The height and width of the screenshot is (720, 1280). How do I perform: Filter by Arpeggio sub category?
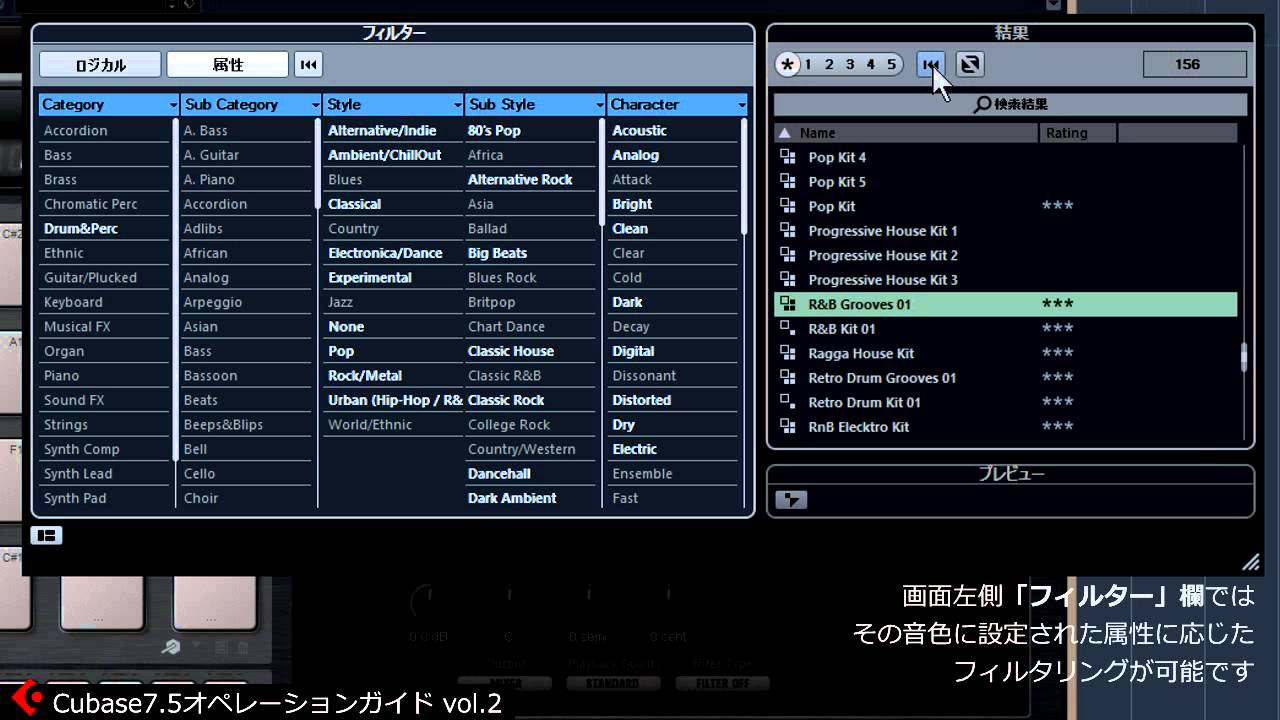(213, 302)
